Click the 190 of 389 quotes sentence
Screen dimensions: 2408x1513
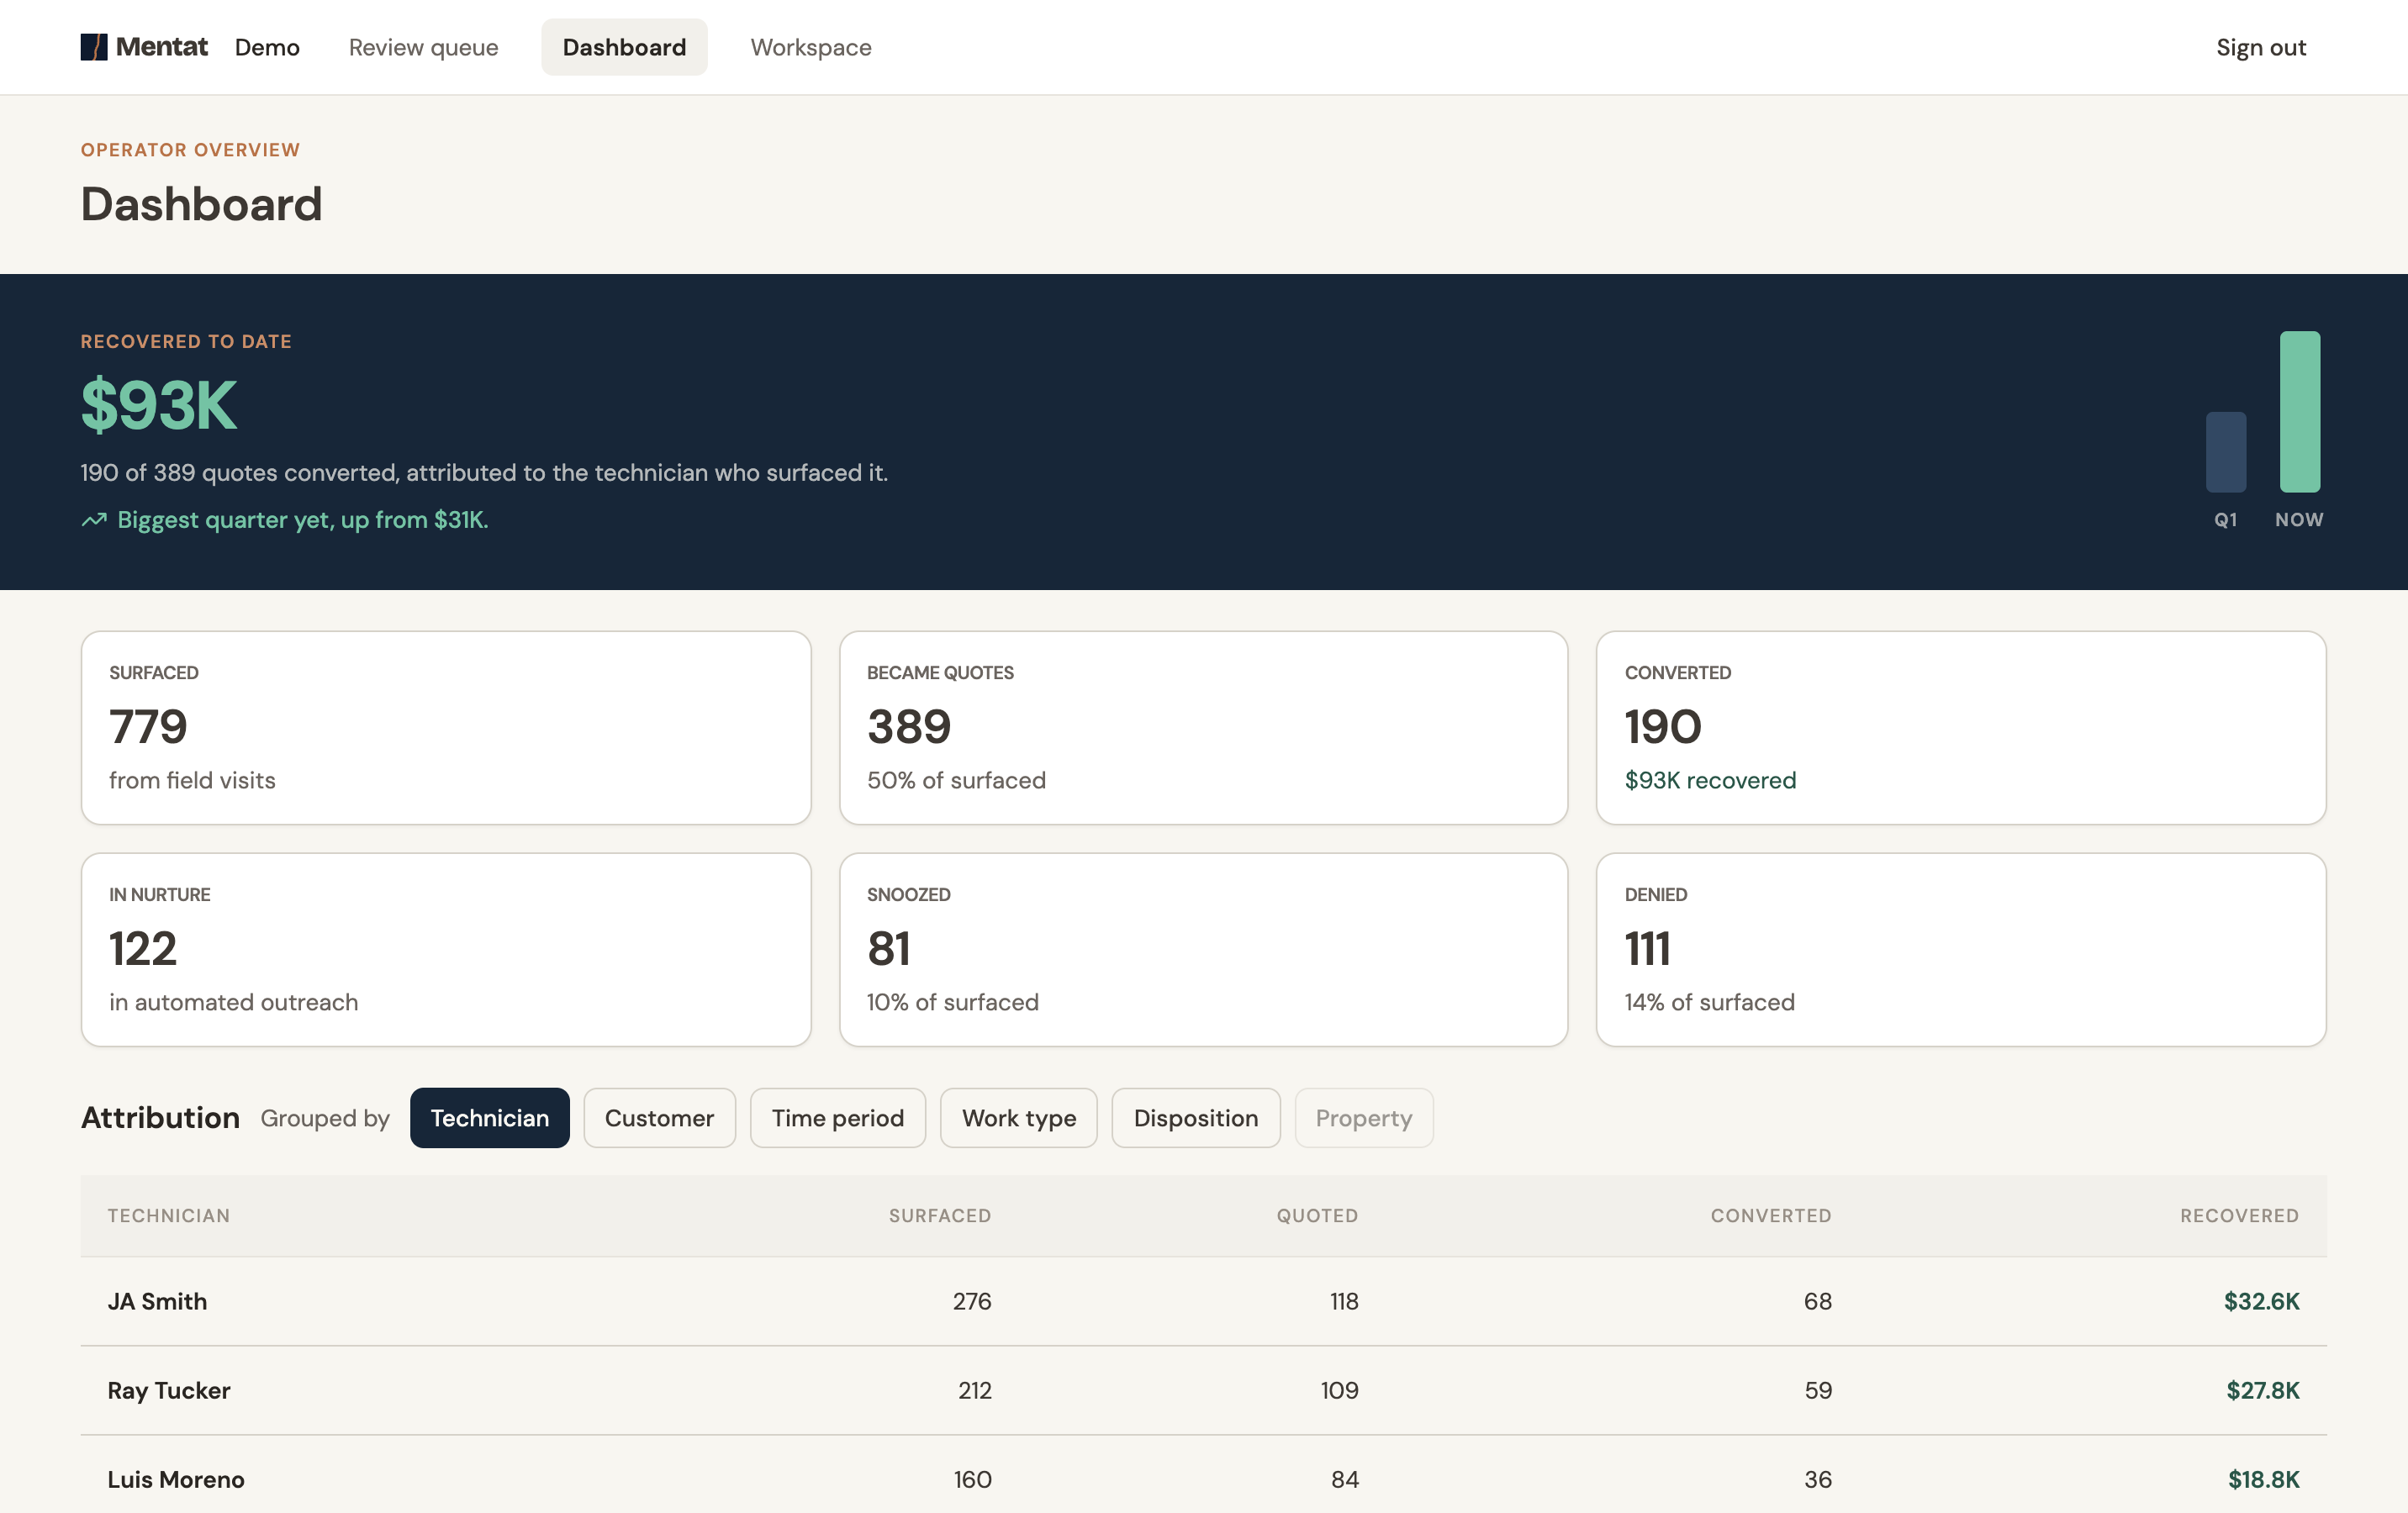tap(484, 473)
